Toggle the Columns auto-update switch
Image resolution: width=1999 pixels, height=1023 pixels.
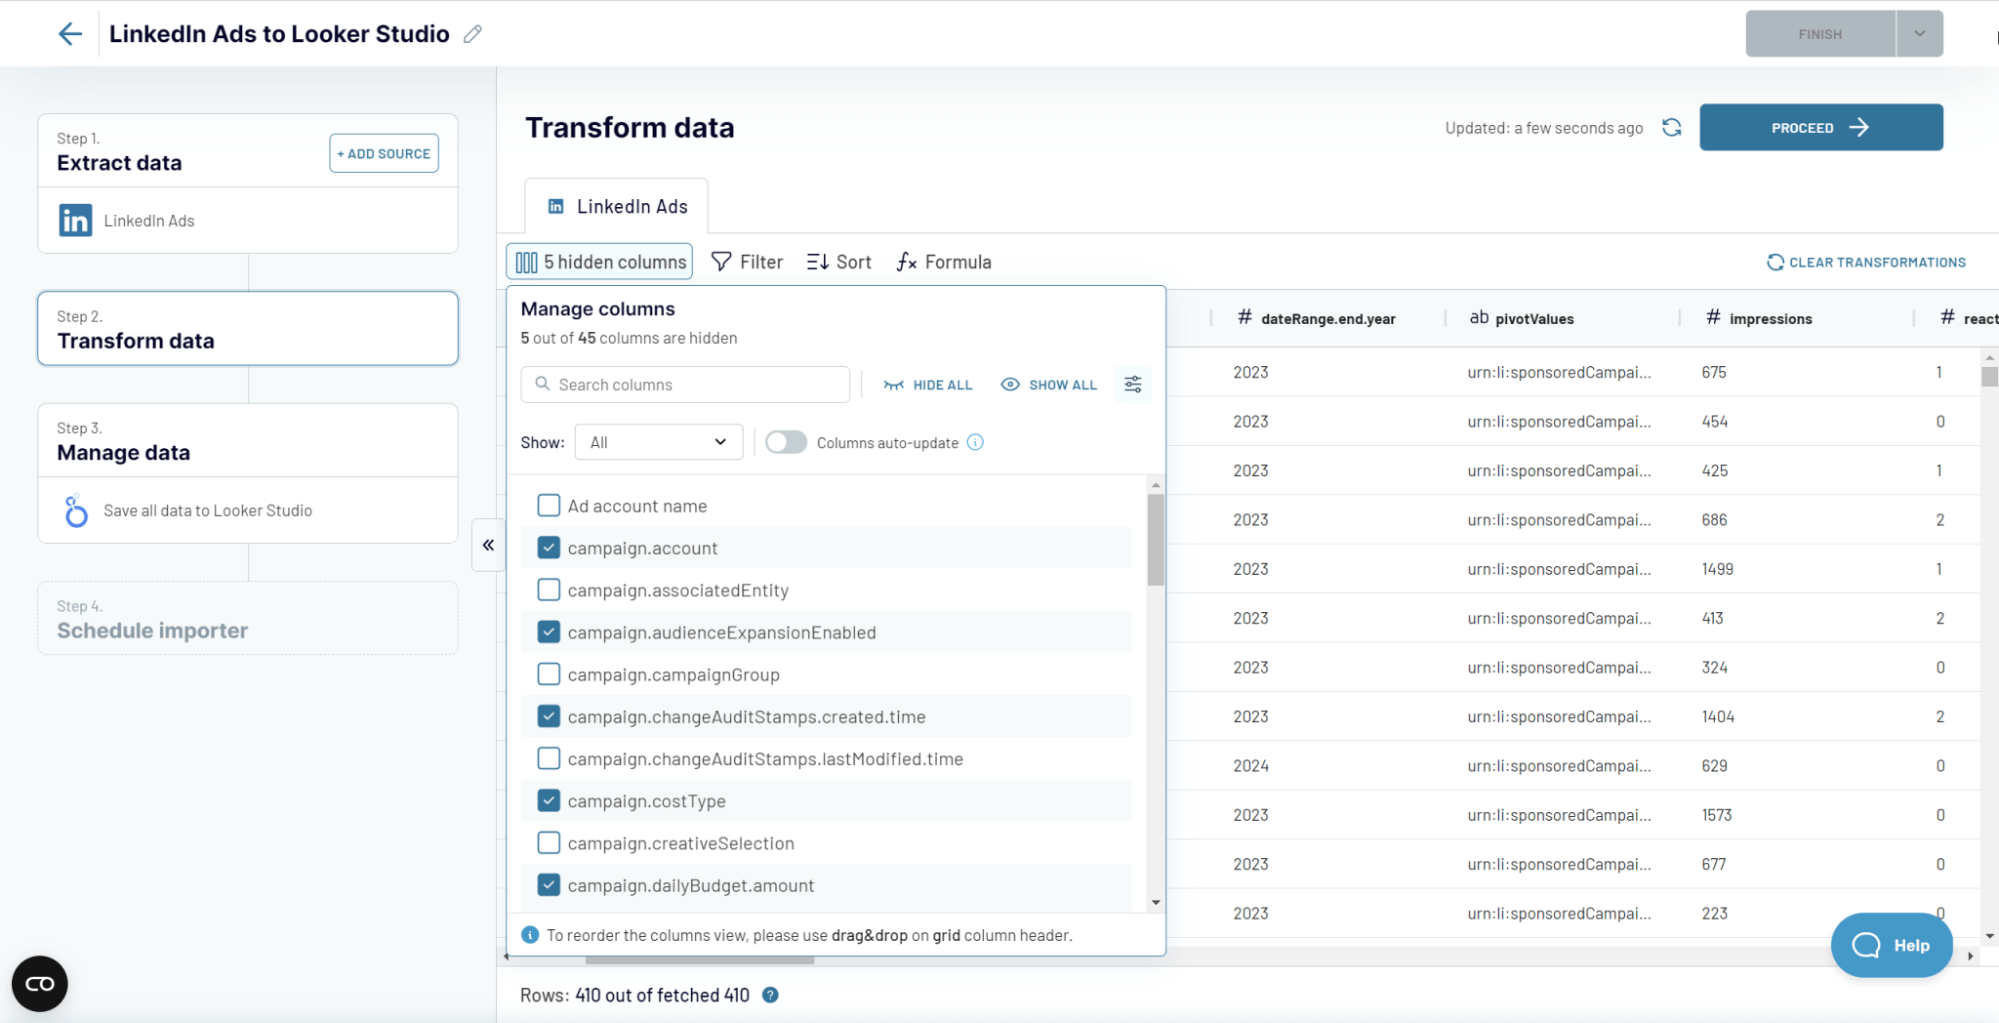786,442
